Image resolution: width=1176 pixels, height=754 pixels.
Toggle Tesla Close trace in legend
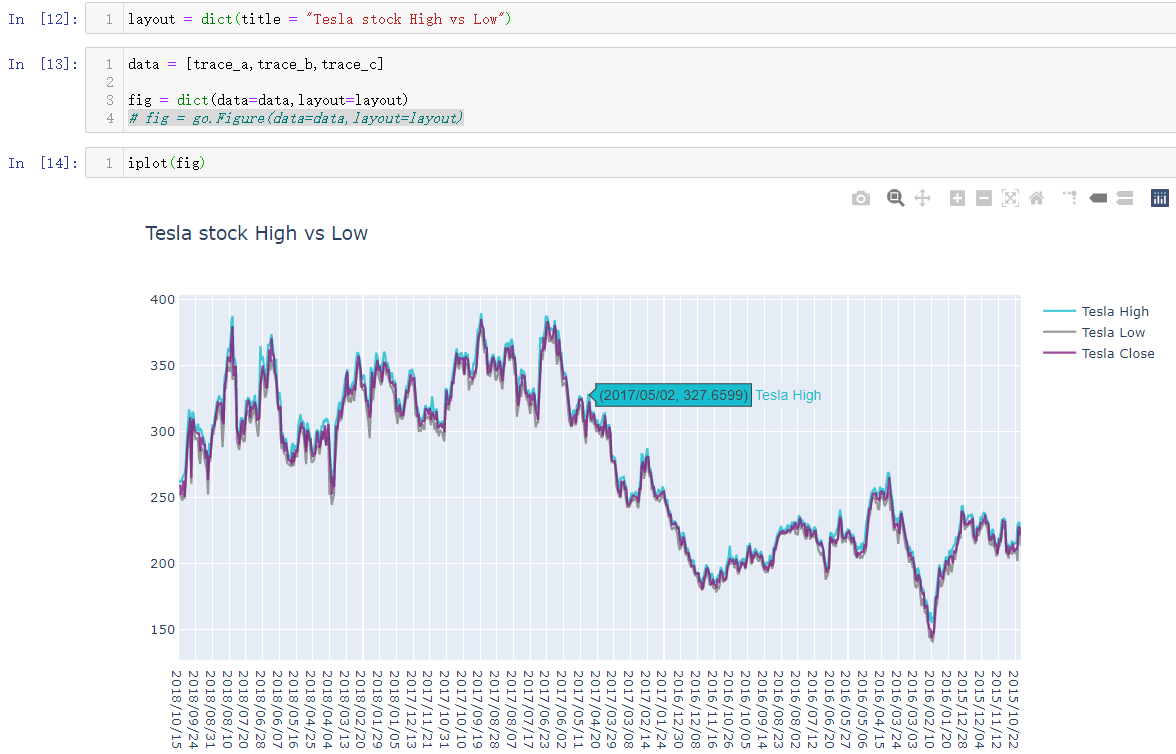click(1099, 353)
